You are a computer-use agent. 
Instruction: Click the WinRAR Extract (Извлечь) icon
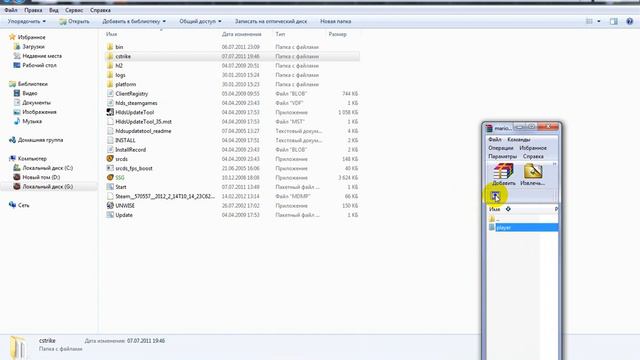point(533,174)
